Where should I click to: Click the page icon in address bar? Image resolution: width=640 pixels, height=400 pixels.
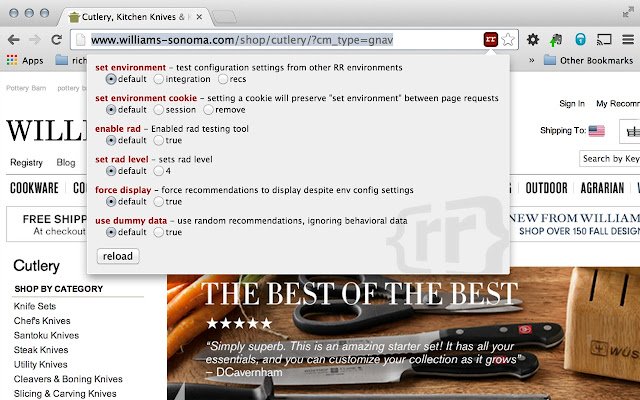tap(81, 40)
